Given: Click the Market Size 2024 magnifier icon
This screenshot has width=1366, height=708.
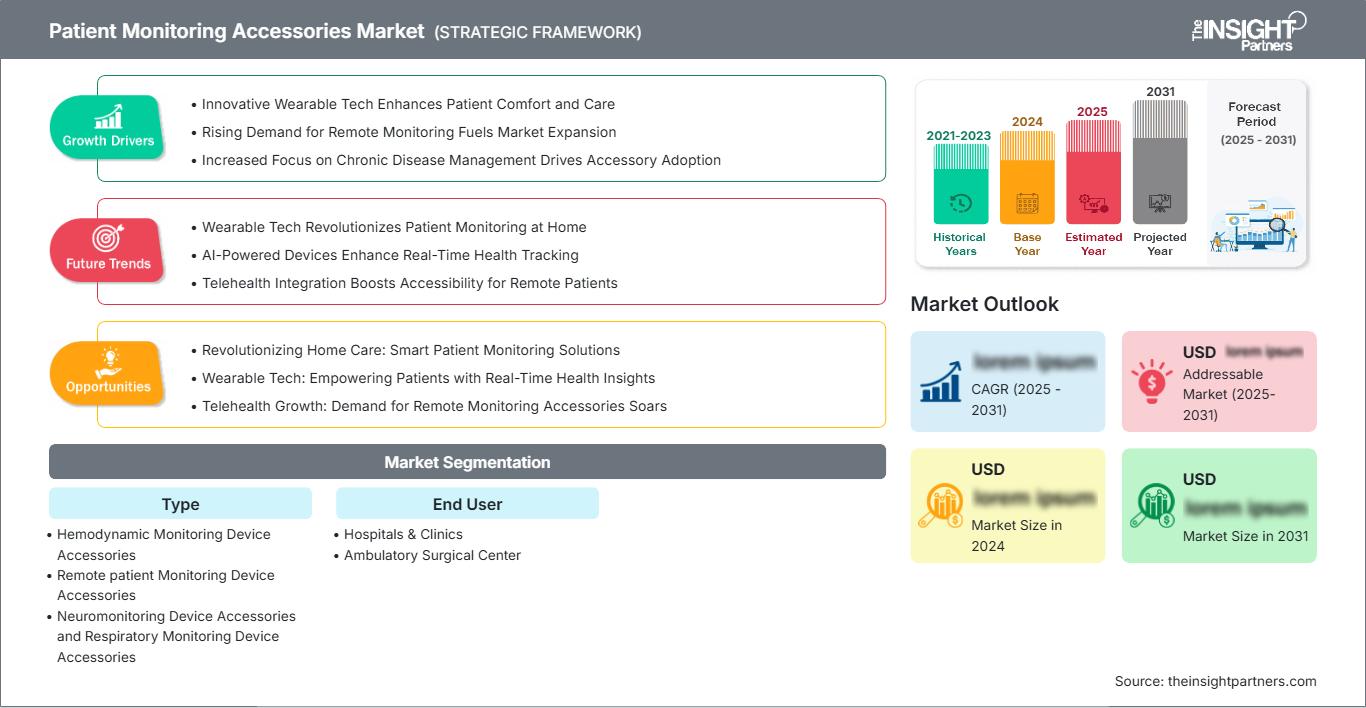Looking at the screenshot, I should (942, 506).
